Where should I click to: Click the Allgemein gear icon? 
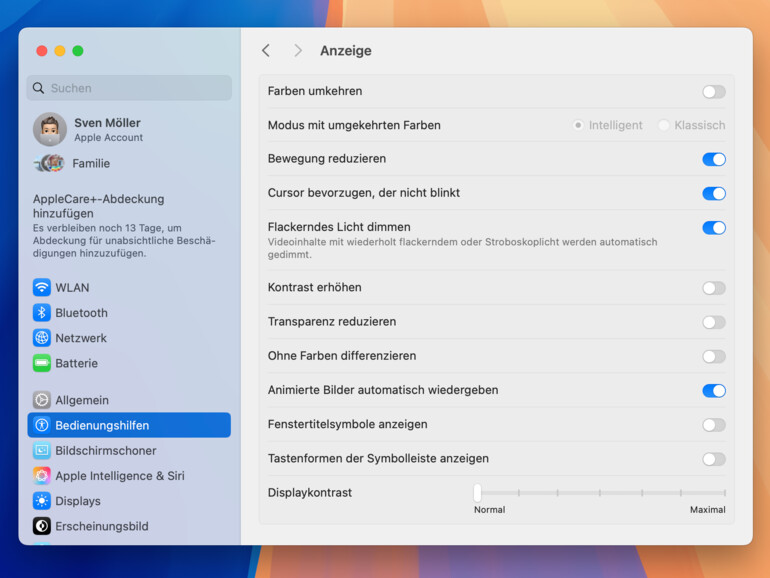42,400
